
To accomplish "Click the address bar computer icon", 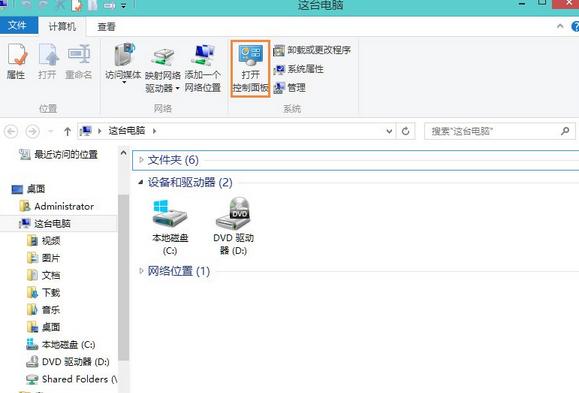I will tap(86, 131).
